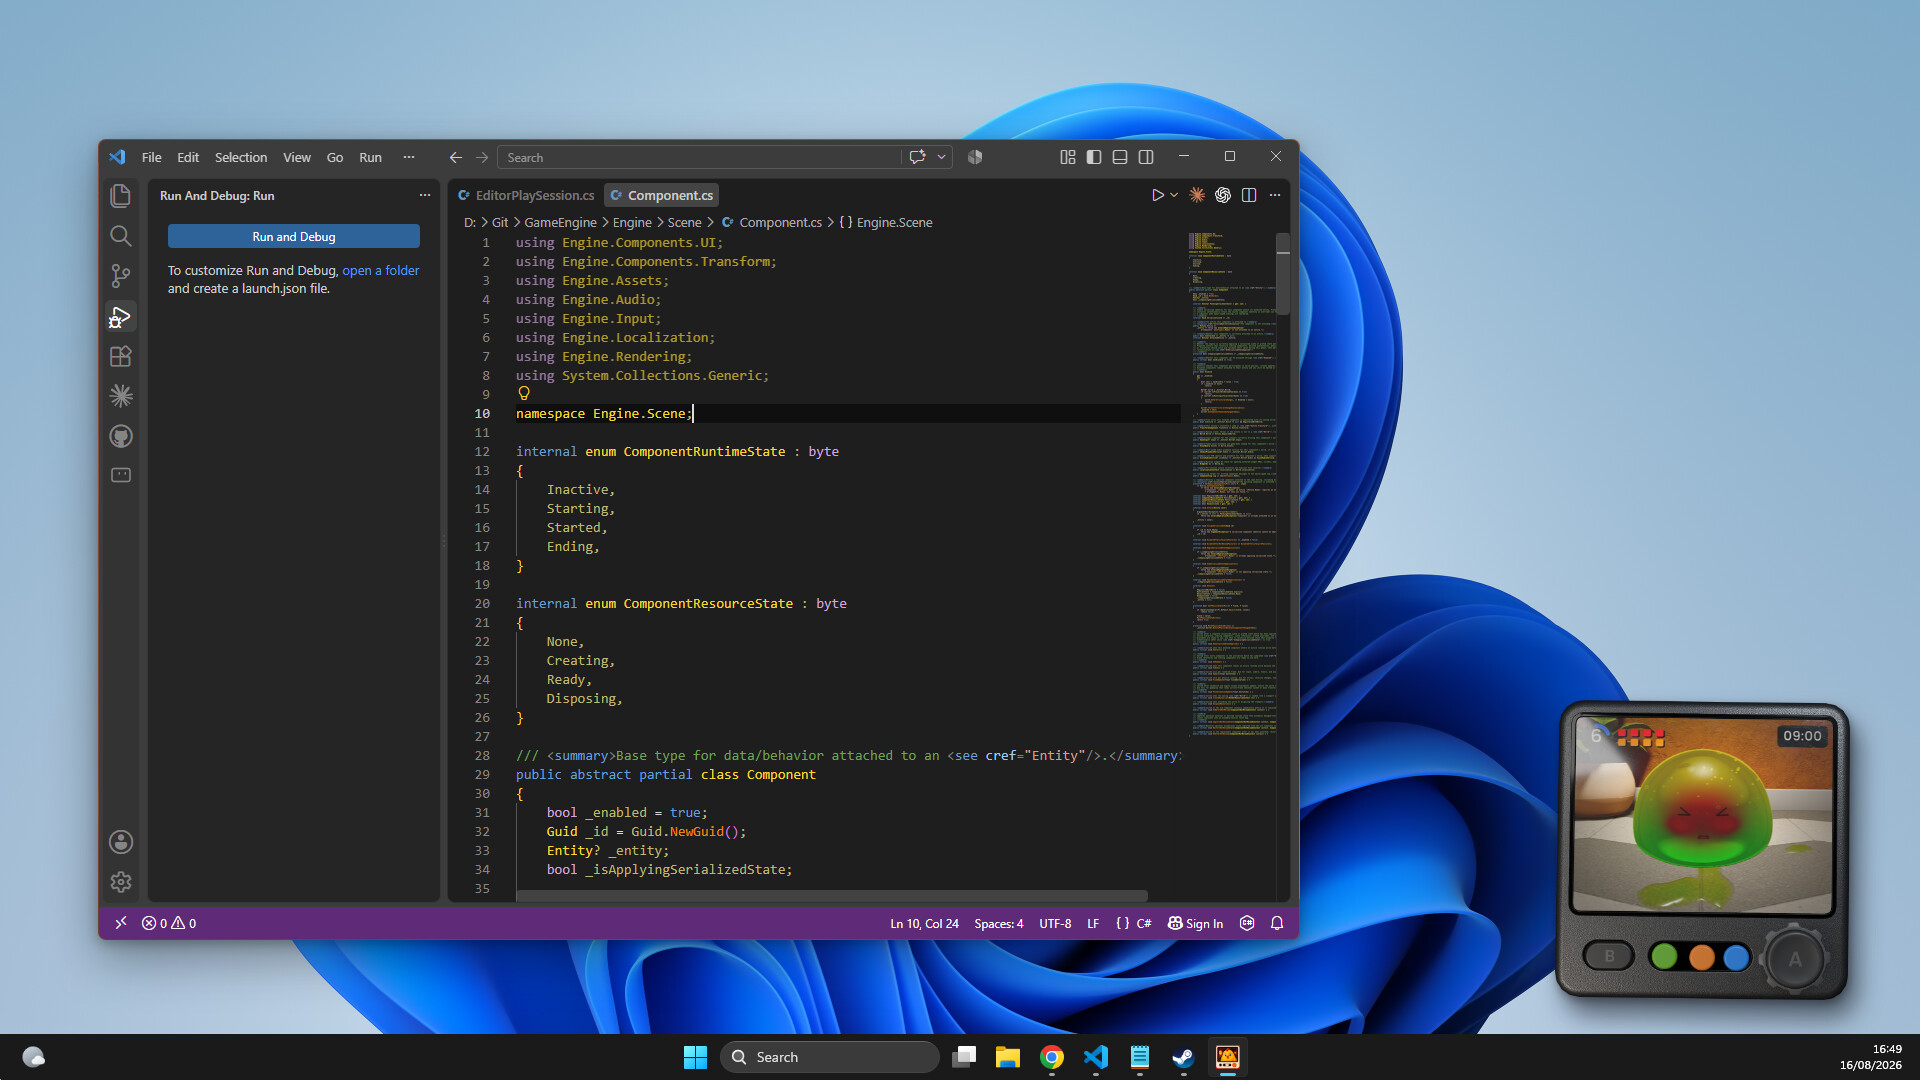Viewport: 1920px width, 1080px height.
Task: Split the editor to the right
Action: [x=1249, y=195]
